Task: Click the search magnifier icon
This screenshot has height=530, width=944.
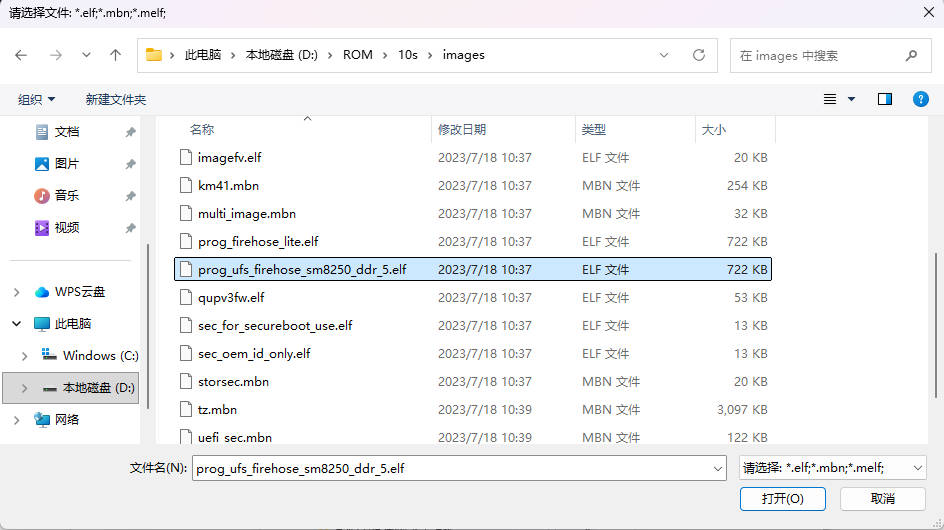Action: click(x=911, y=56)
